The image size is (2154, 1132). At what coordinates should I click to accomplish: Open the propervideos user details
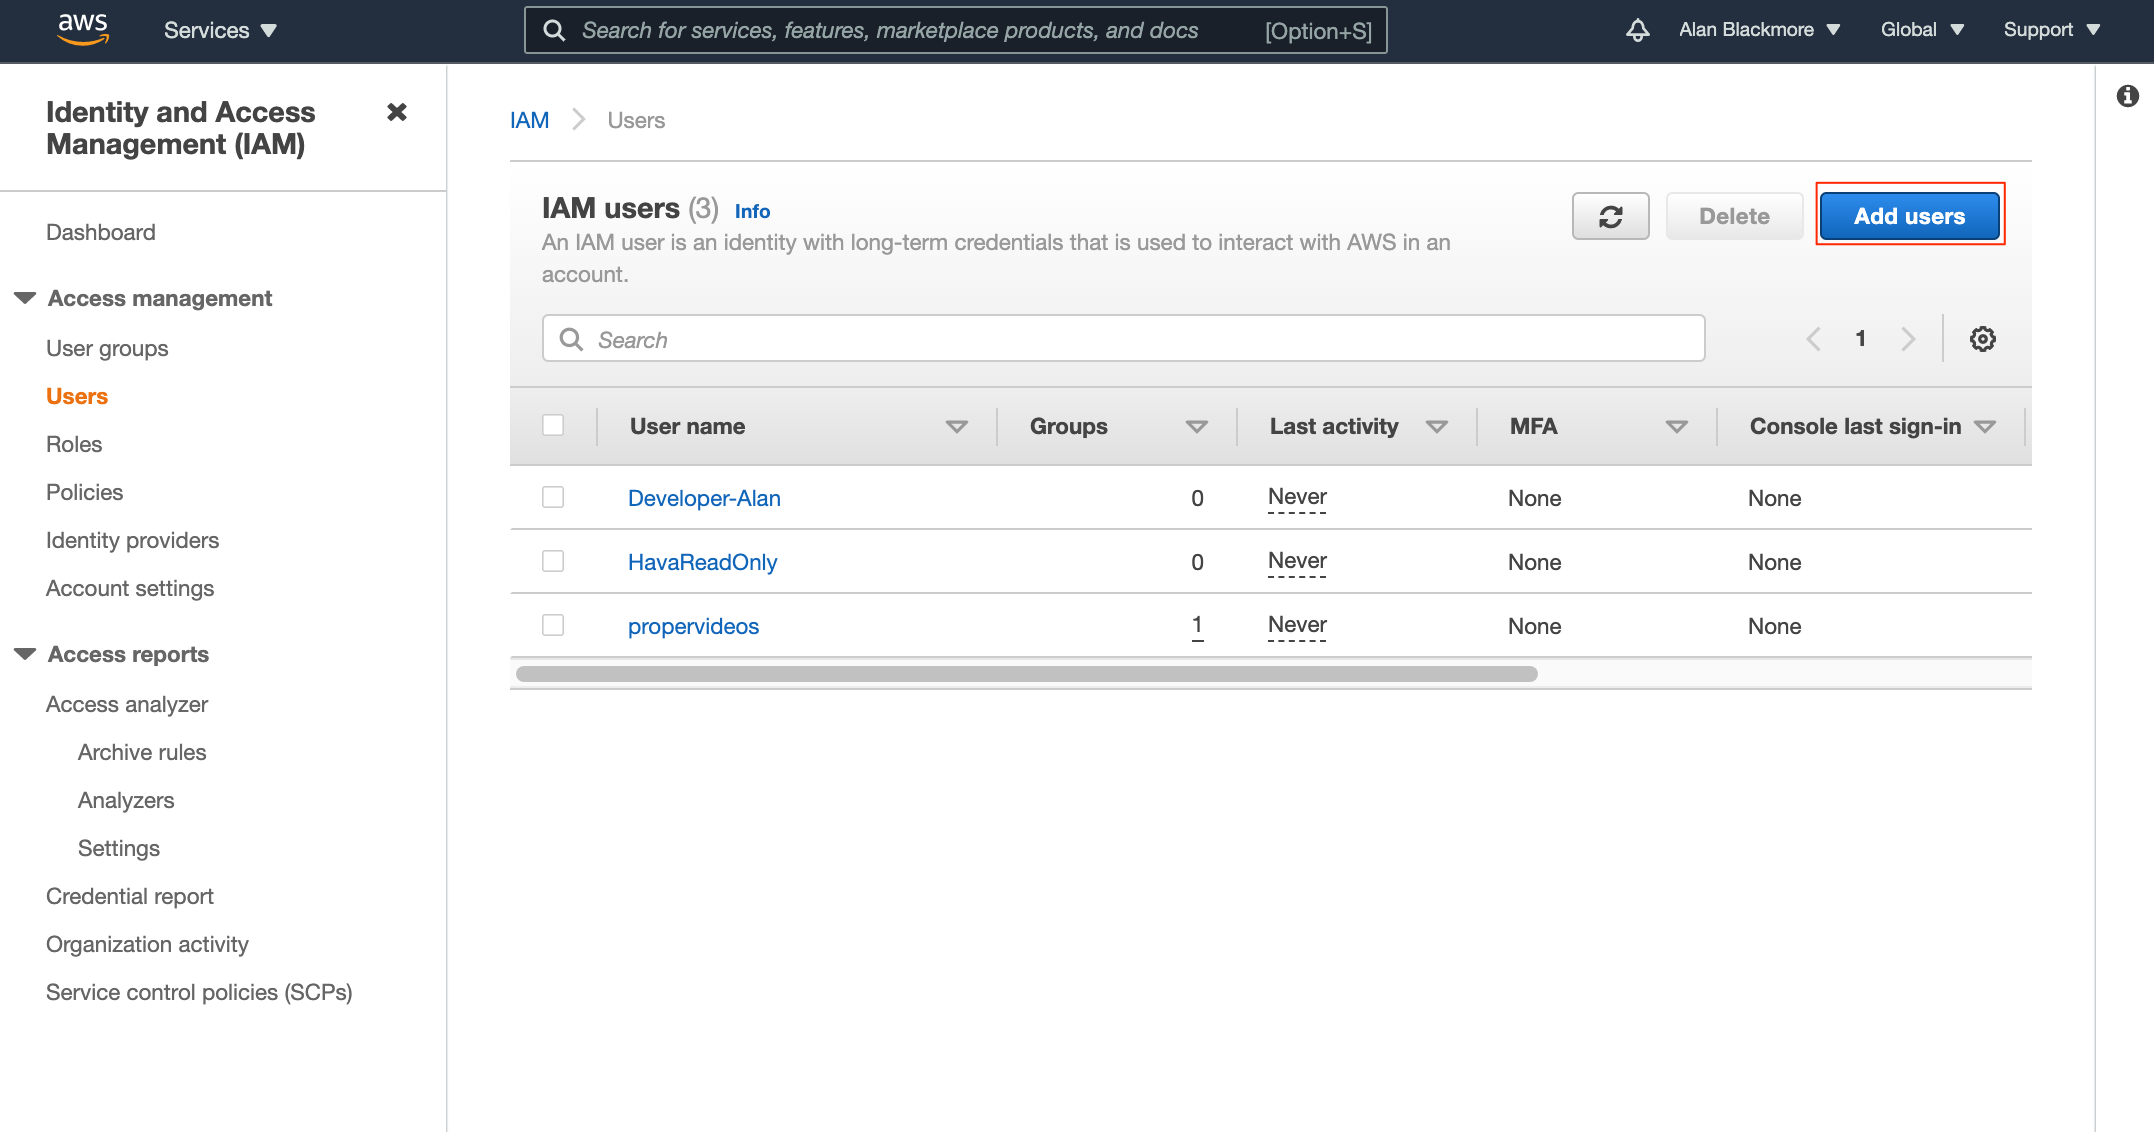[x=693, y=626]
